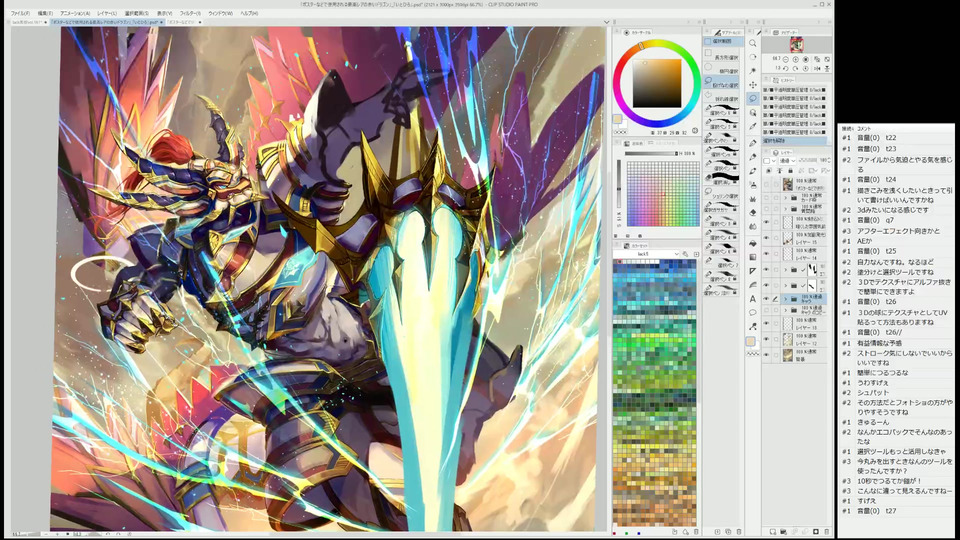Image resolution: width=960 pixels, height=540 pixels.
Task: Select the Correct line tool
Action: [752, 326]
